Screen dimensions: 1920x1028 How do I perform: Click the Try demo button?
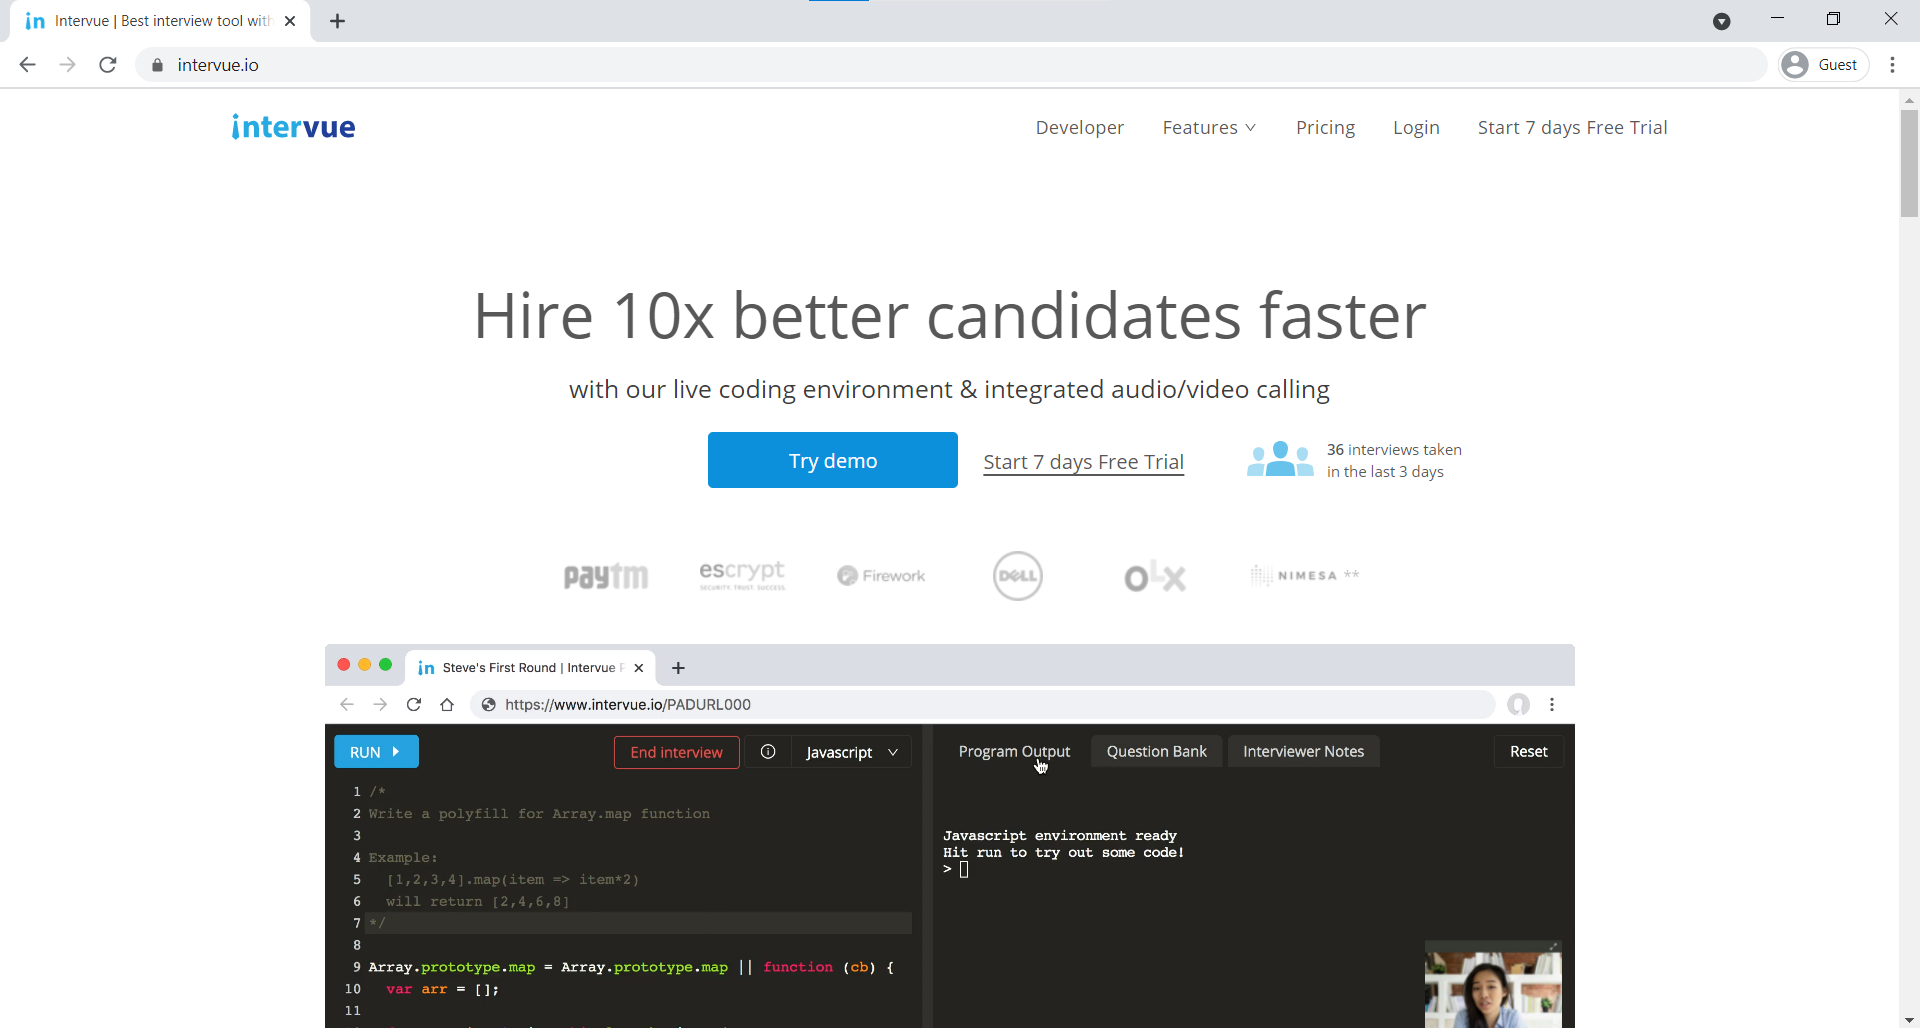tap(832, 460)
